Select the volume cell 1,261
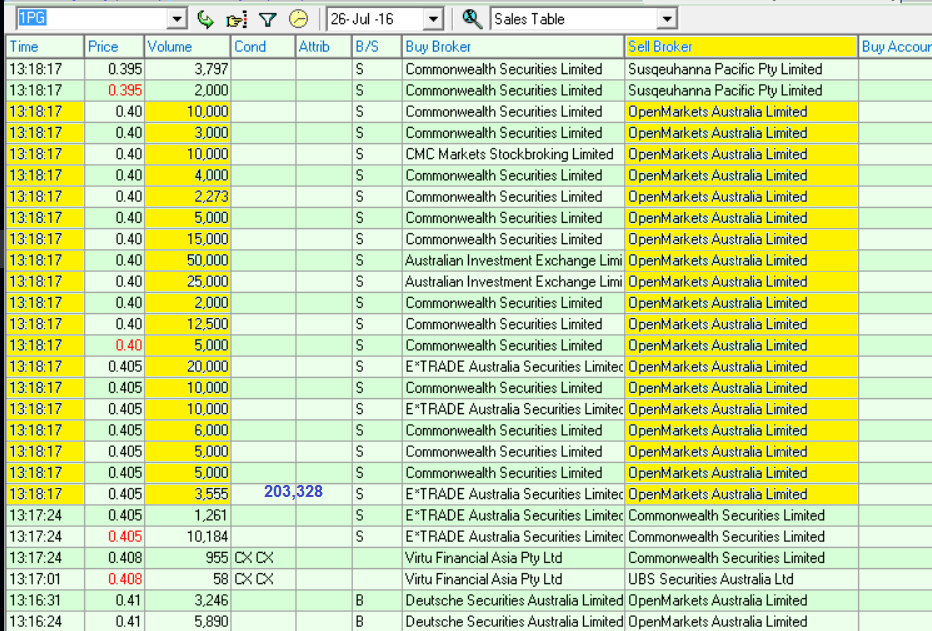 (187, 516)
